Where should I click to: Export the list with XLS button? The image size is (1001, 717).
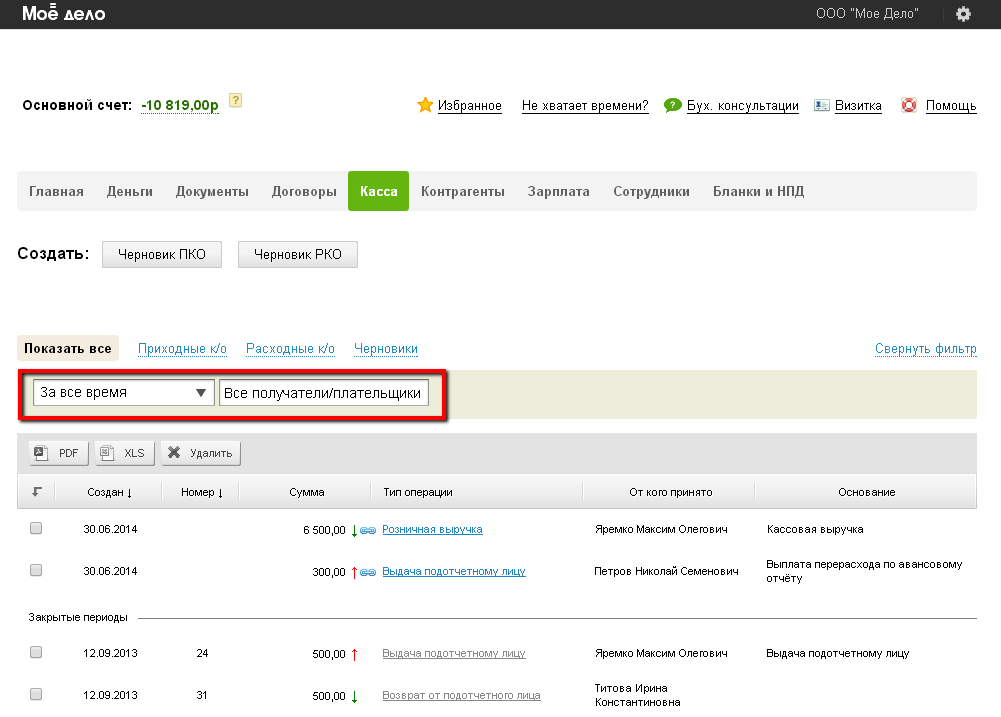coord(123,453)
